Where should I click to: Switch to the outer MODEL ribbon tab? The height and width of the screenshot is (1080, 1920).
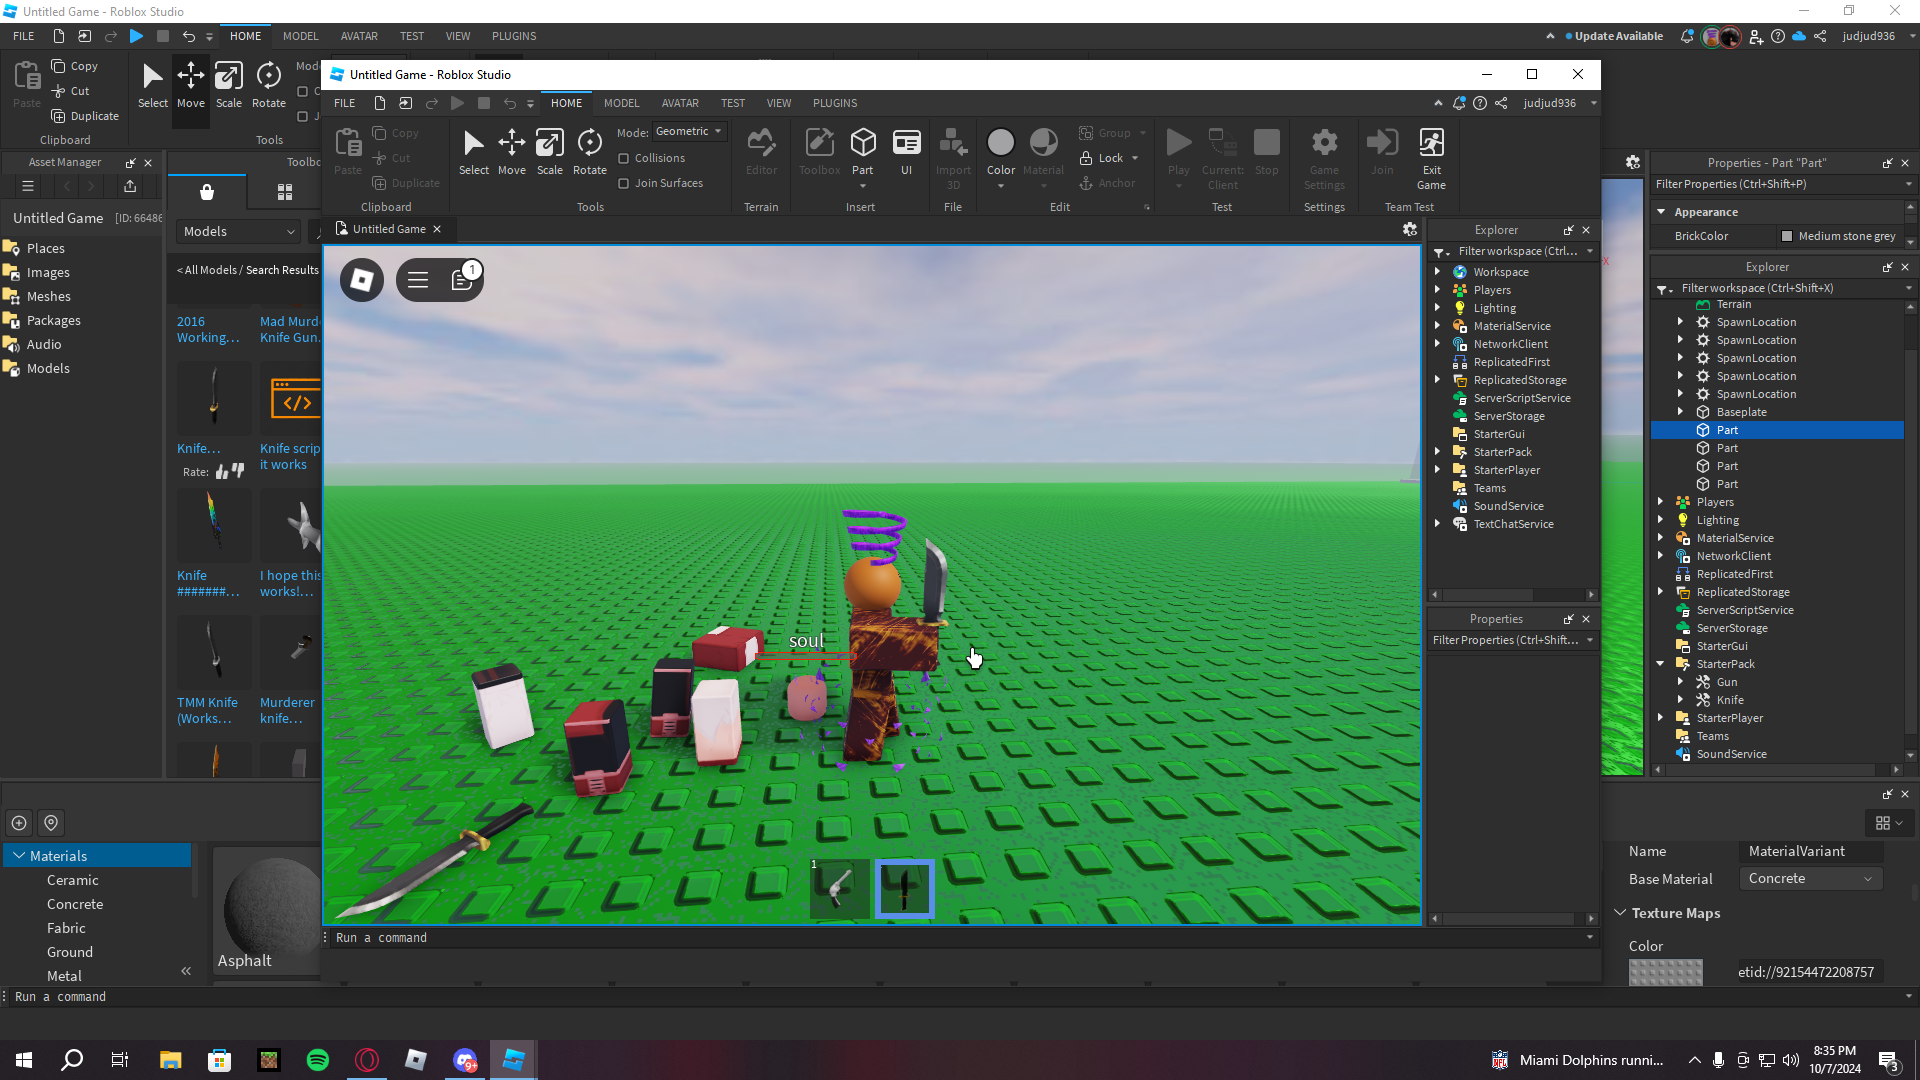coord(300,36)
